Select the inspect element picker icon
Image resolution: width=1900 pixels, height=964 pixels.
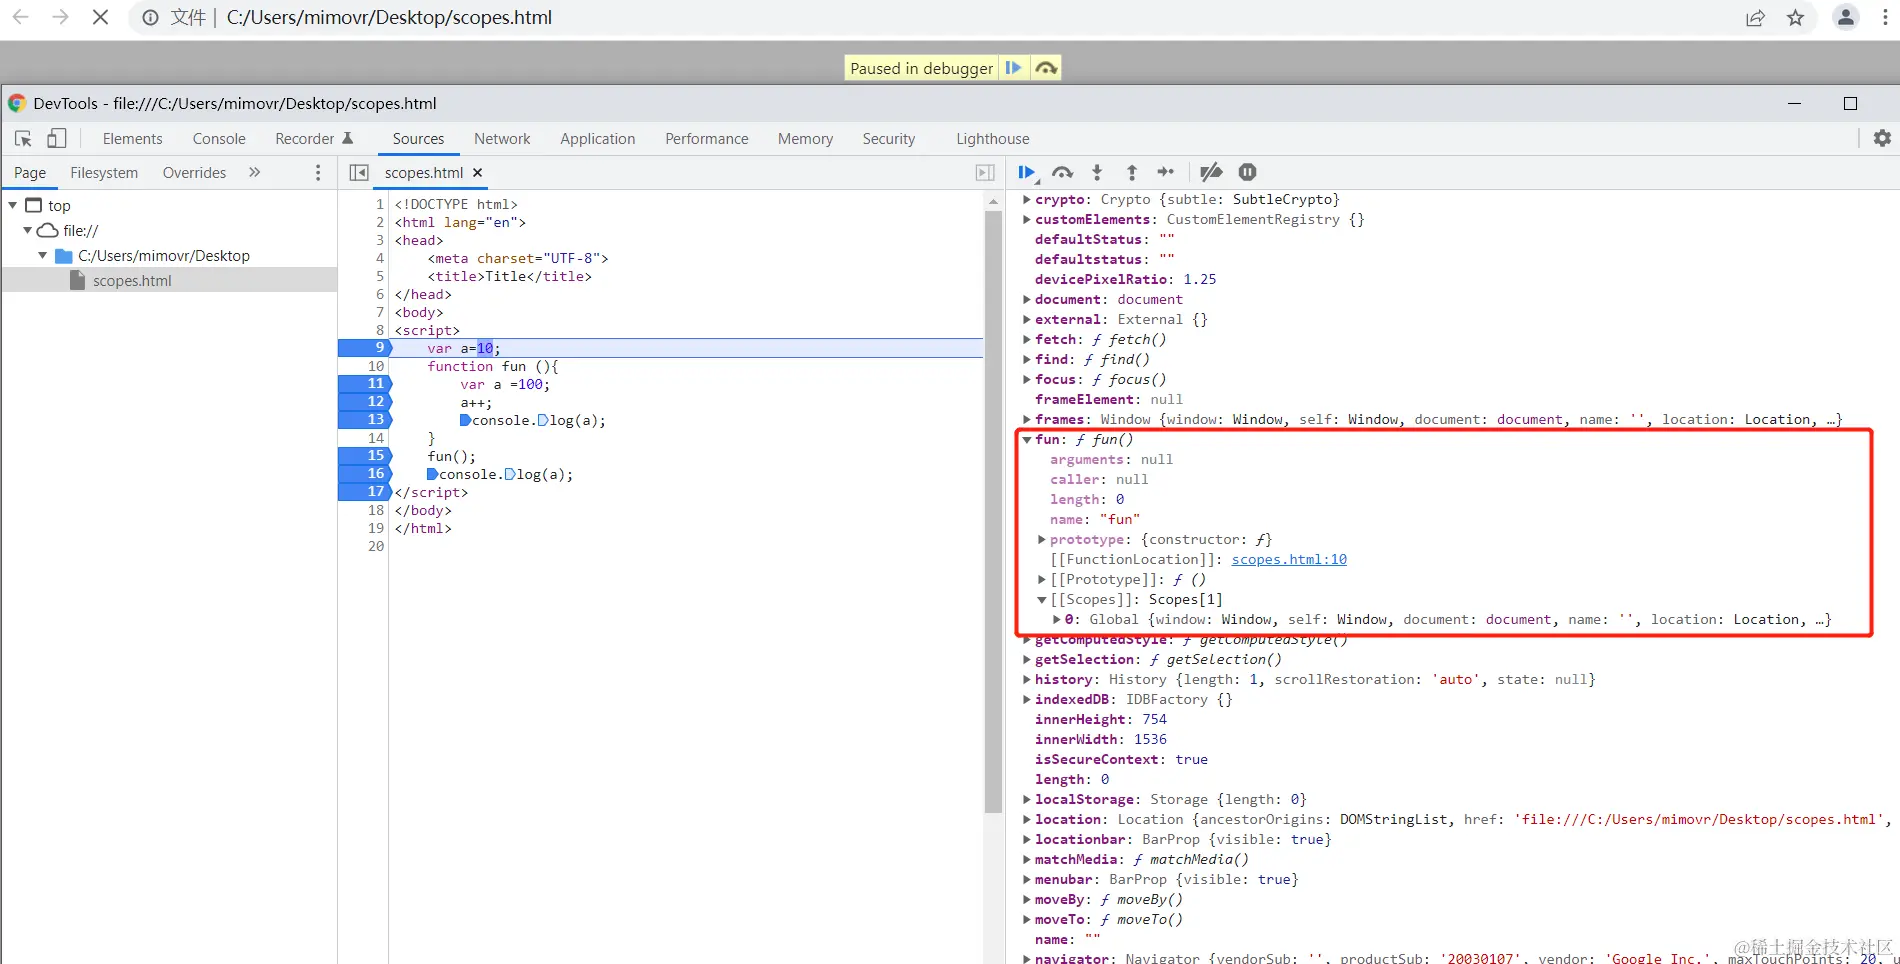pos(24,139)
